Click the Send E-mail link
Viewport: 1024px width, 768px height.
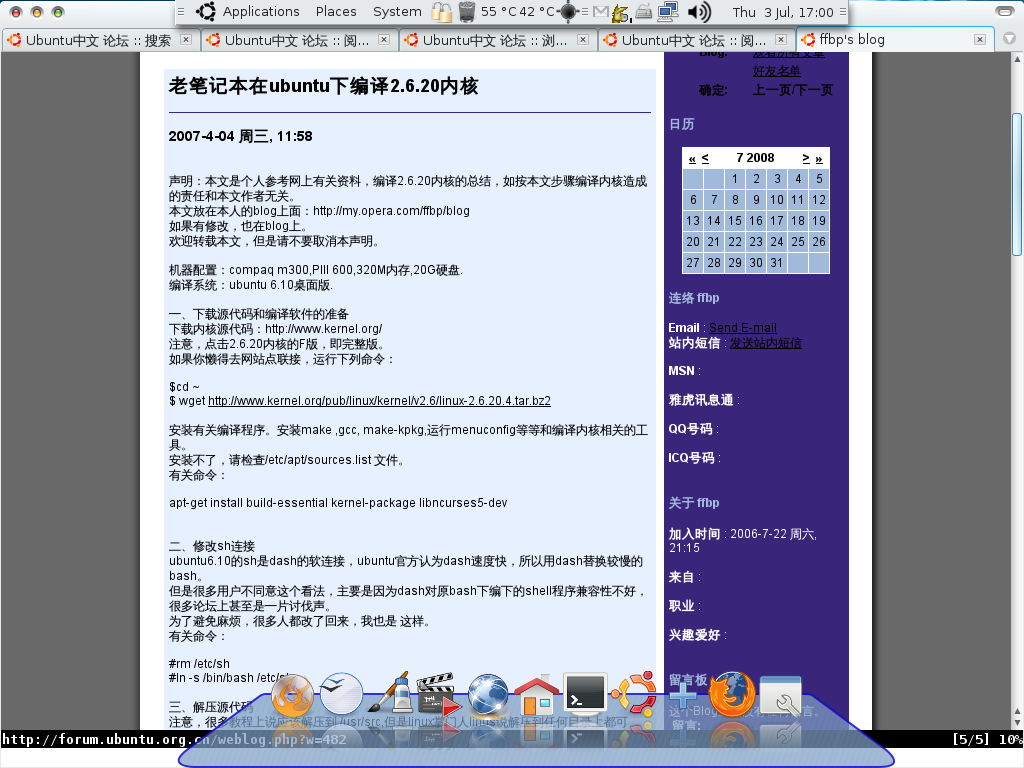pyautogui.click(x=743, y=328)
